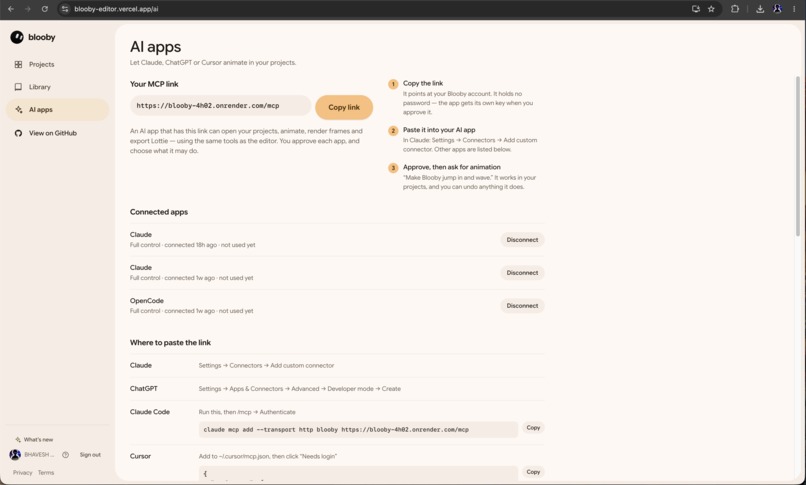Click the OpenCode app name

click(x=146, y=301)
